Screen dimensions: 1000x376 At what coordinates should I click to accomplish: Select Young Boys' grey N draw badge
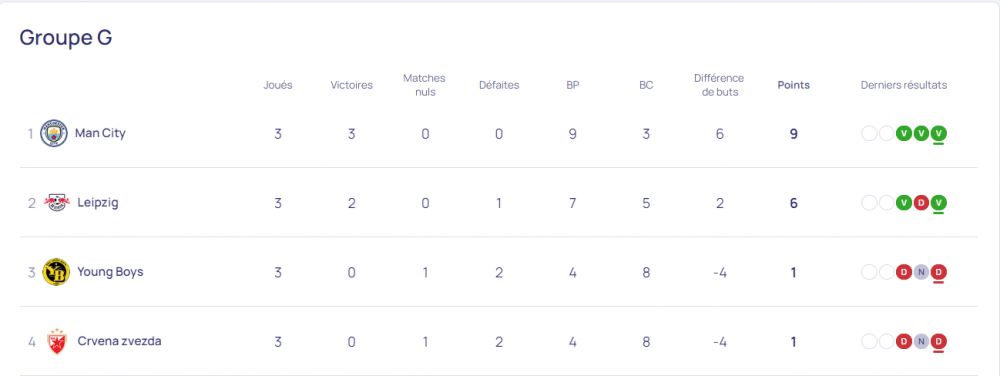[x=920, y=272]
